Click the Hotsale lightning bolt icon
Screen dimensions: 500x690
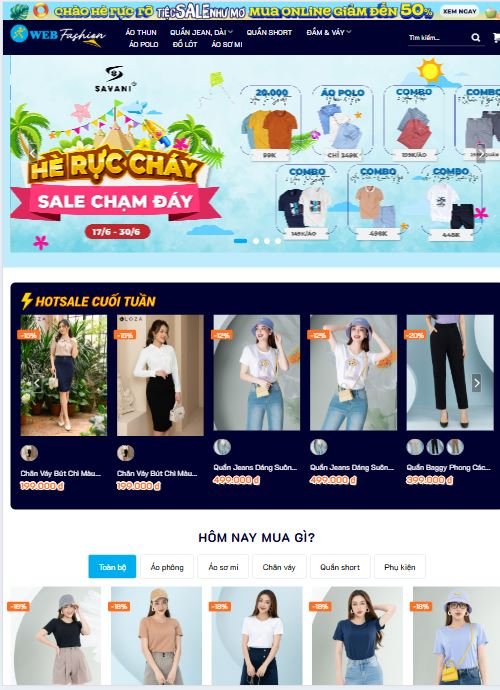(27, 301)
